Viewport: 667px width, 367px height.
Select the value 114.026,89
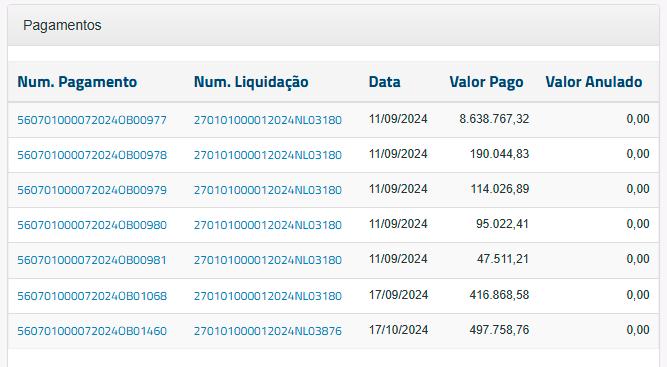click(x=500, y=188)
